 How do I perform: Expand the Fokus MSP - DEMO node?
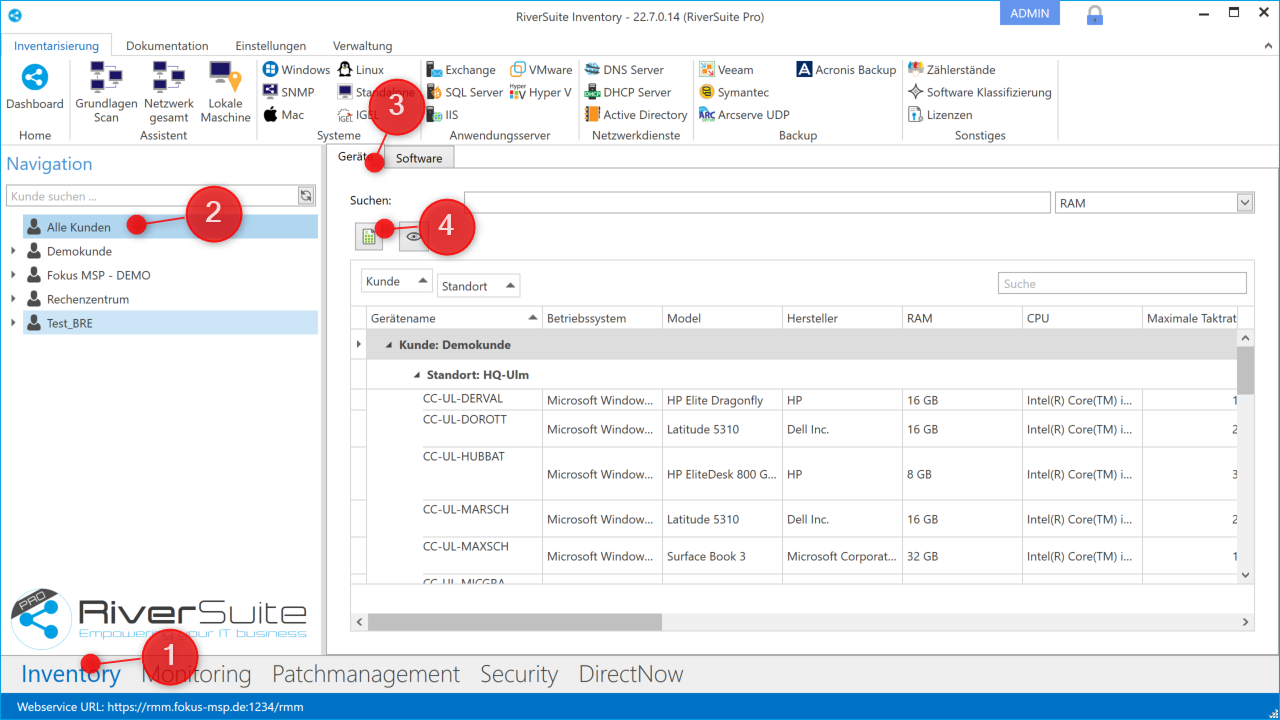13,275
